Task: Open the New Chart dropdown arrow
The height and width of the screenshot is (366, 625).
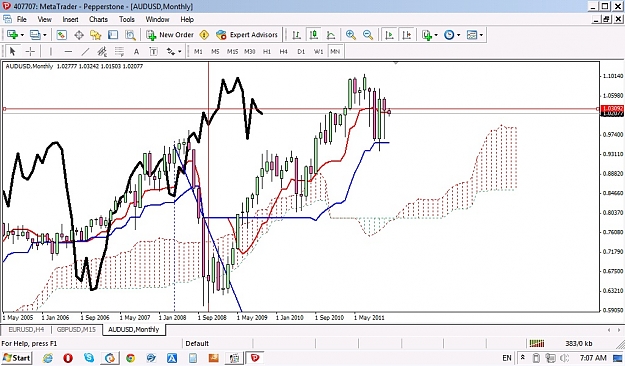Action: [x=22, y=35]
